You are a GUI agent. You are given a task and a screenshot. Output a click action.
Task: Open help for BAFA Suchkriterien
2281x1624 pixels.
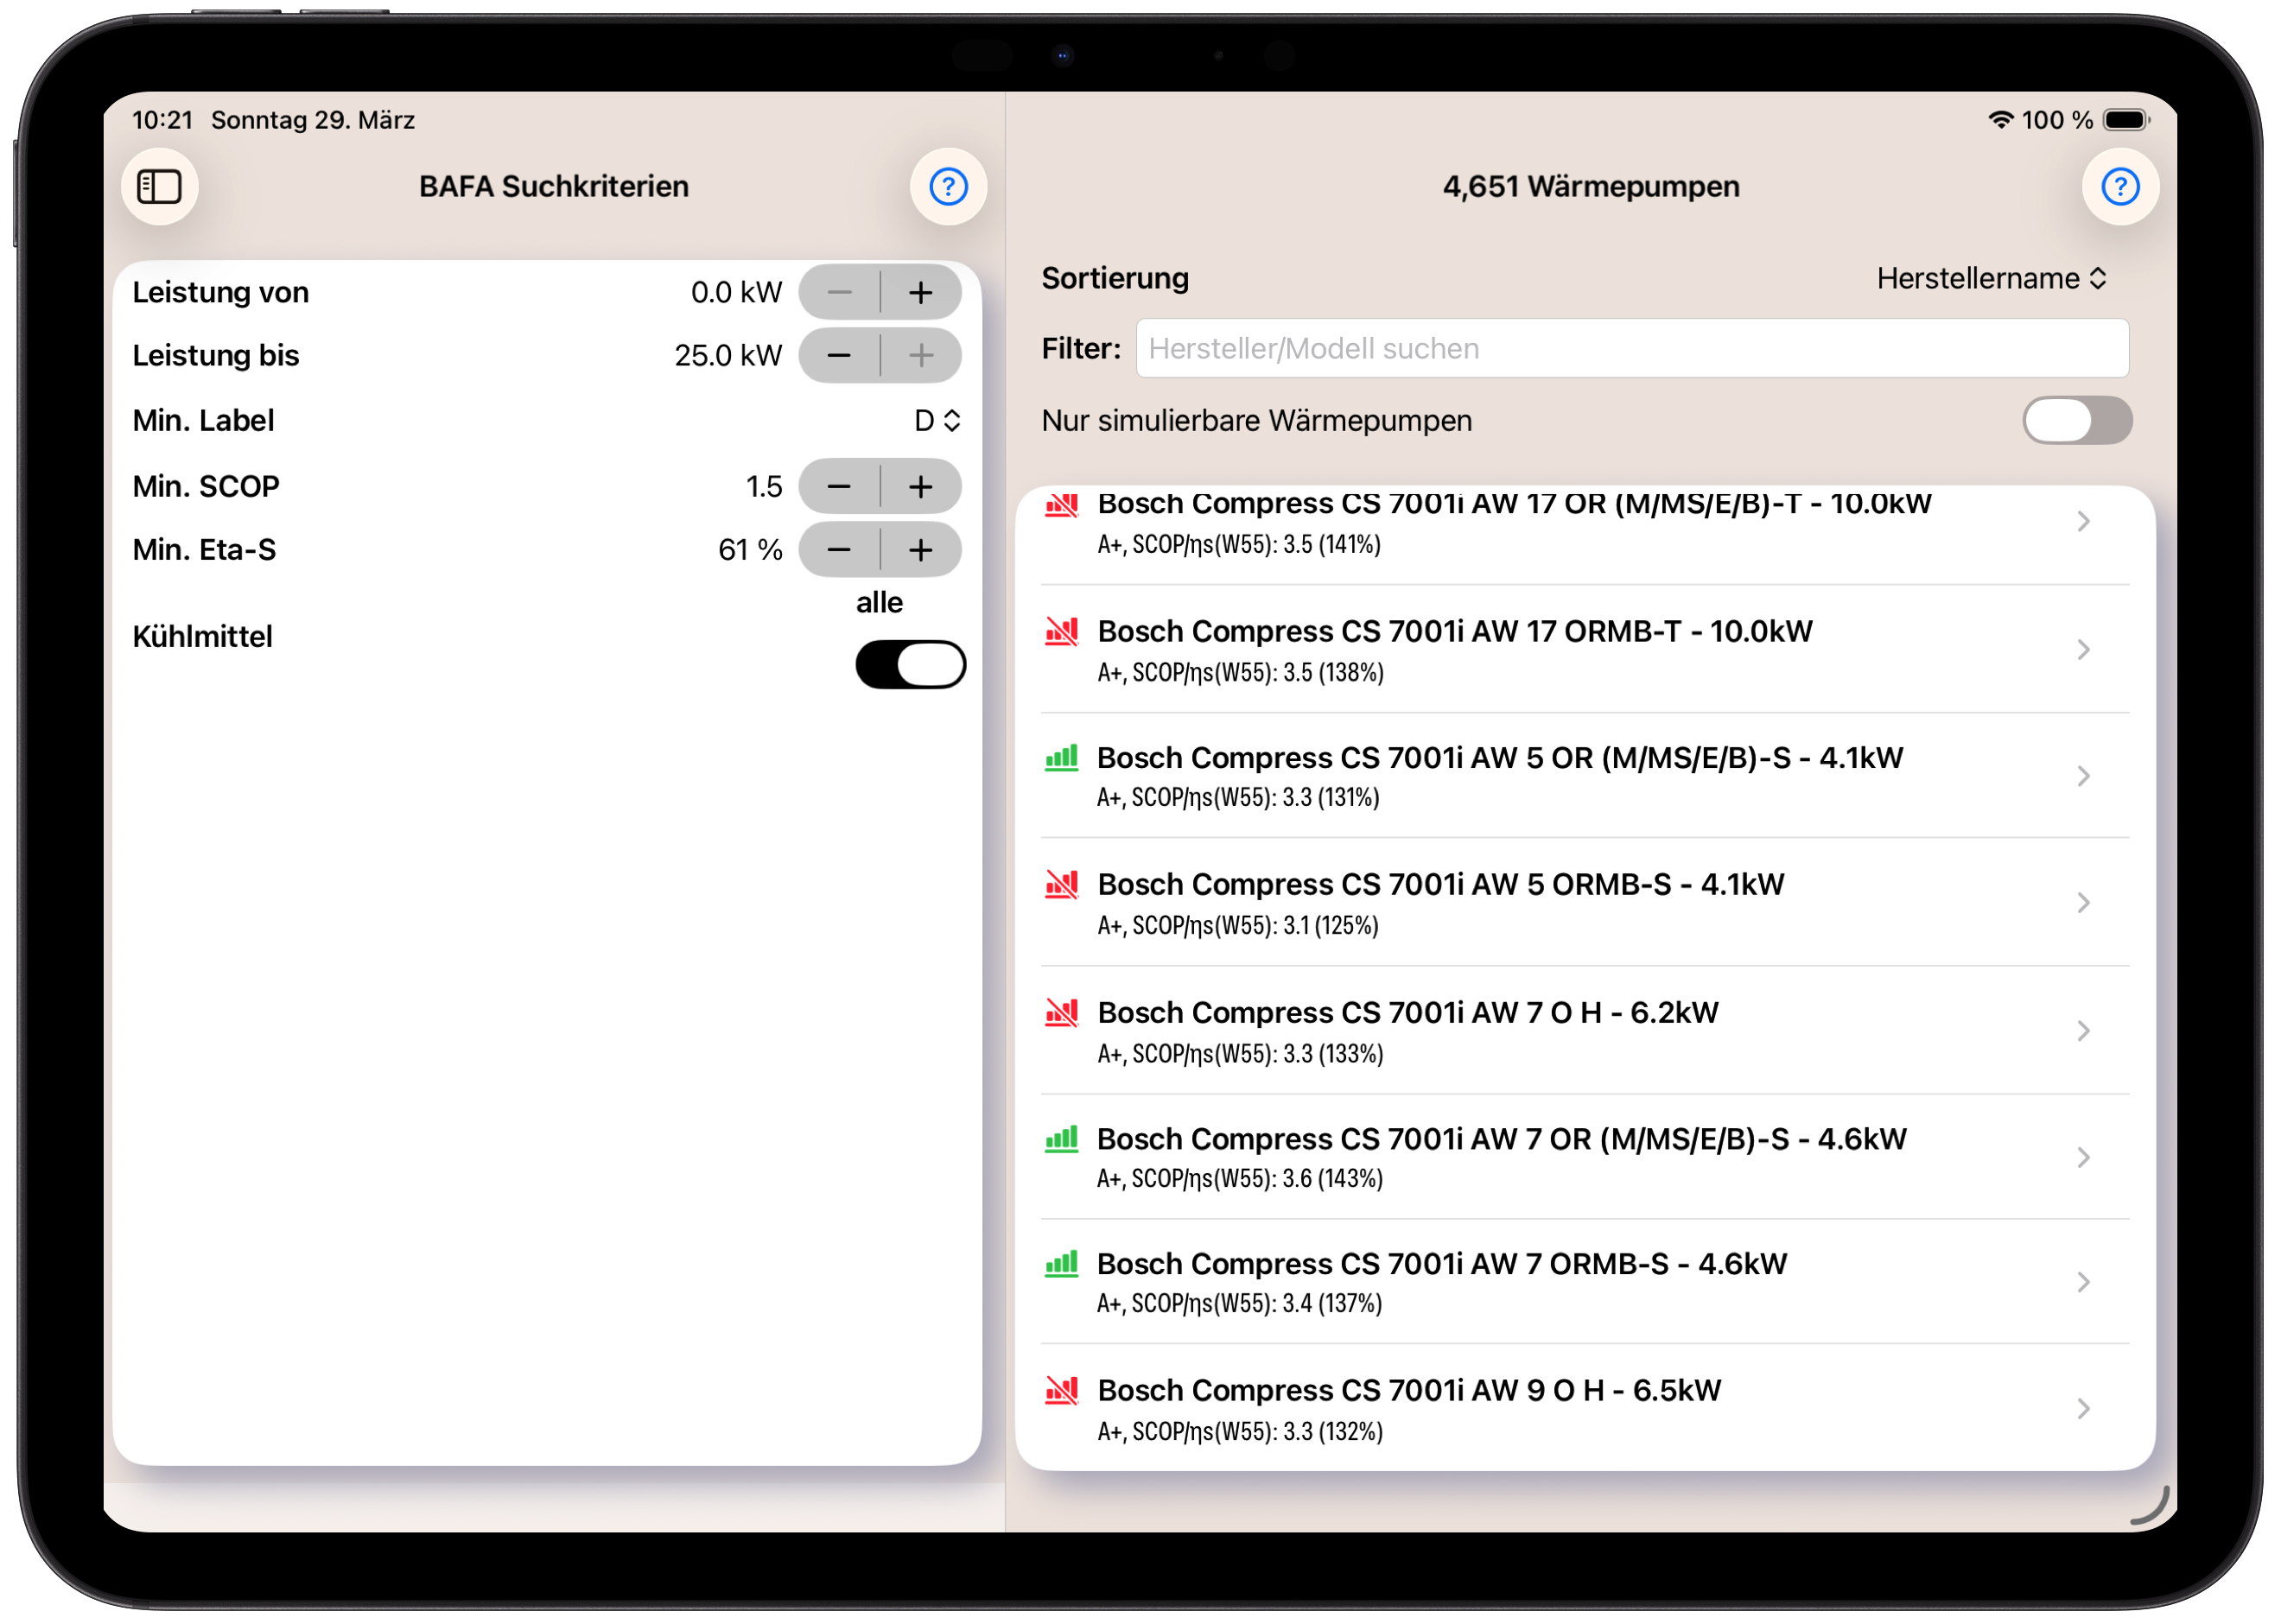coord(947,187)
